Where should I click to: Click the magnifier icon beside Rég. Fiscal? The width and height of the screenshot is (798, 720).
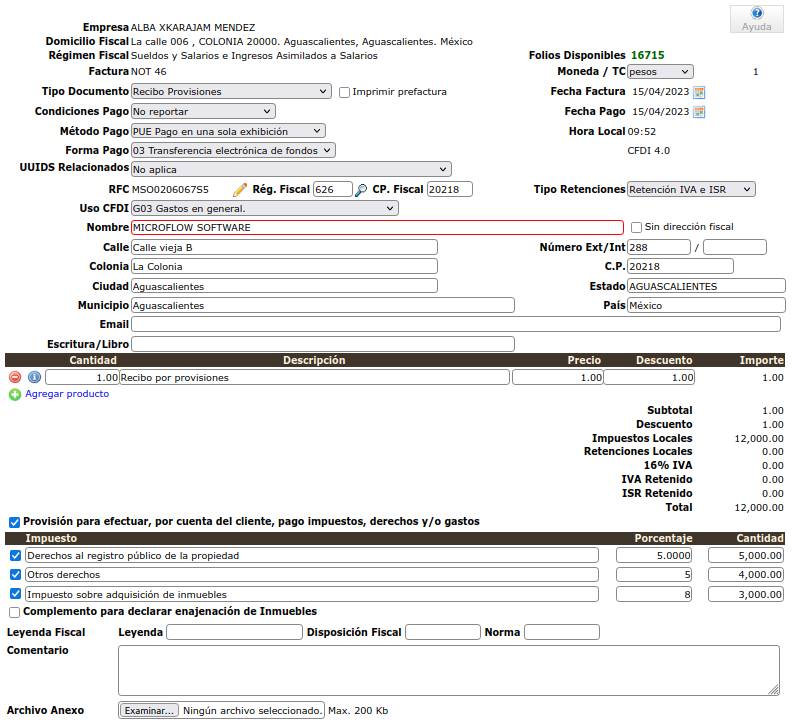coord(361,190)
